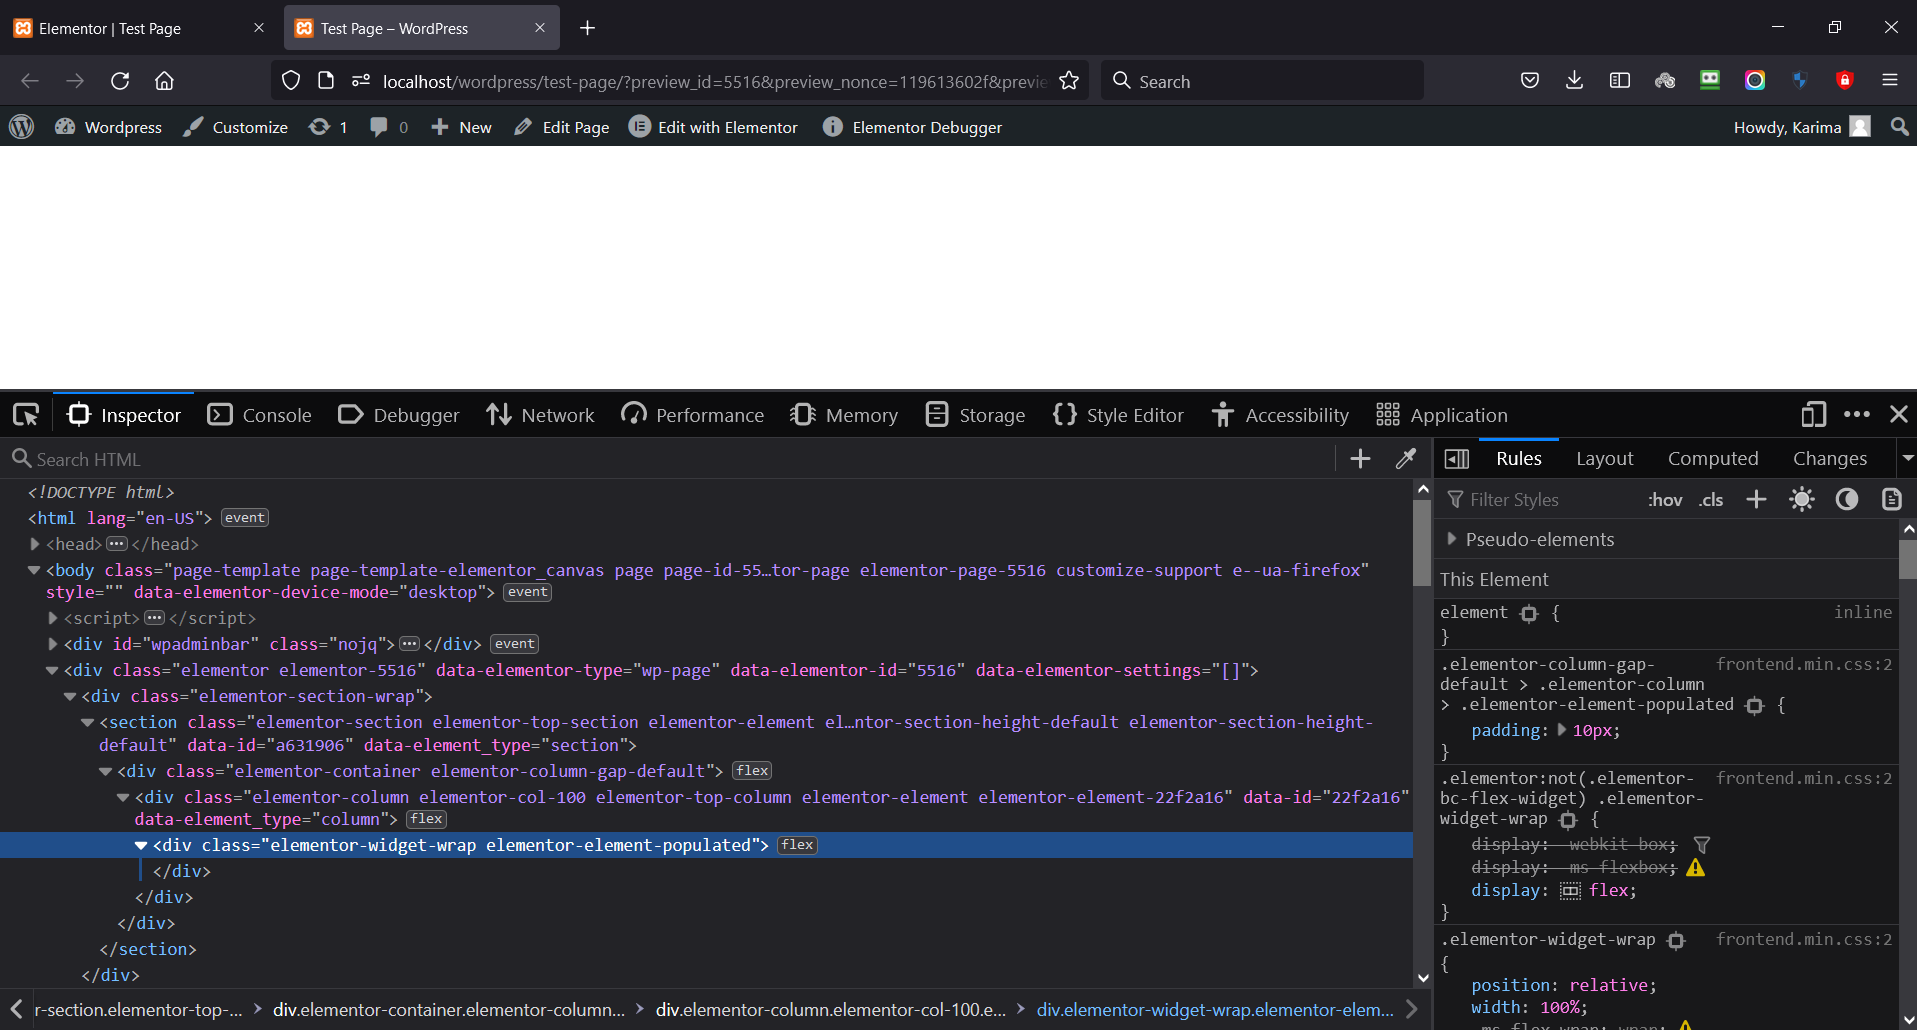The width and height of the screenshot is (1917, 1030).
Task: Toggle the 3-pane inspector view
Action: [1457, 459]
